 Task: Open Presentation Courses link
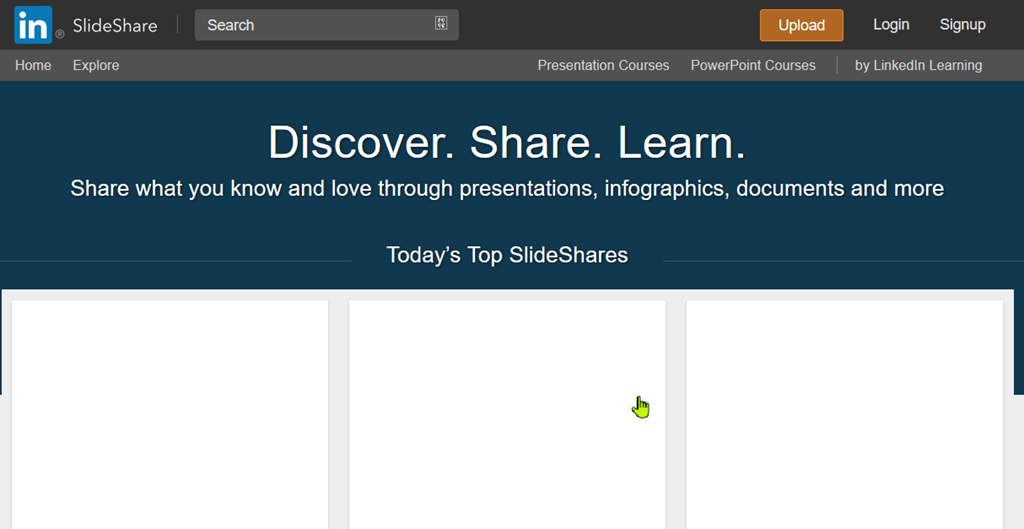pyautogui.click(x=603, y=65)
